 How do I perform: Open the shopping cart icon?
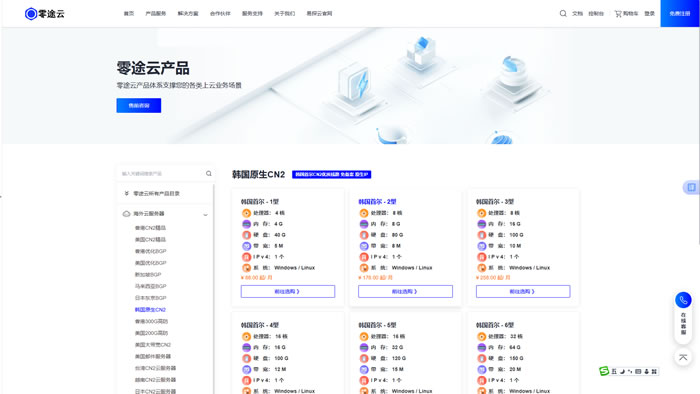[x=618, y=14]
